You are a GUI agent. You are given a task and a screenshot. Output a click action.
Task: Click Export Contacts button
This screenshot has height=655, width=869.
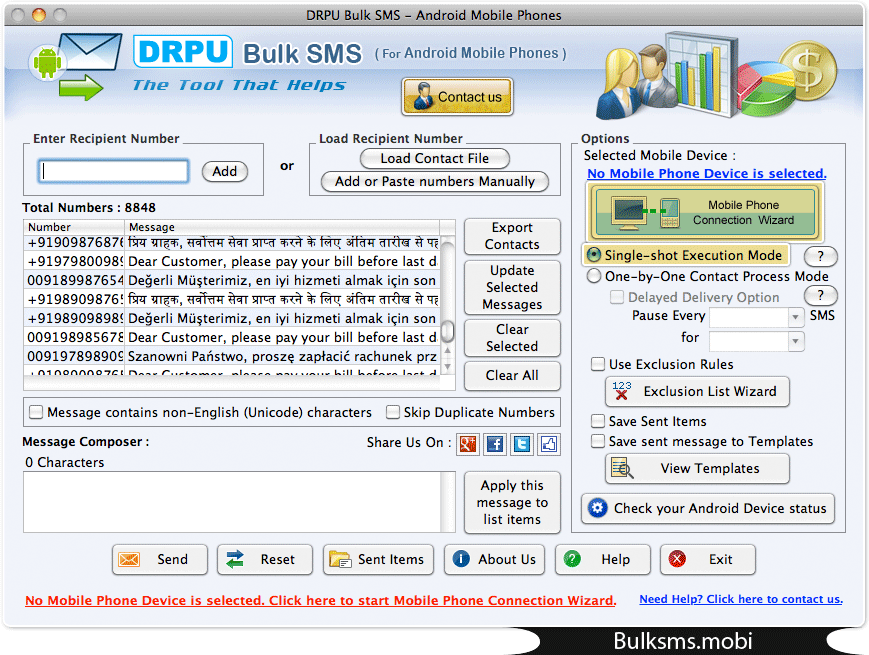(512, 236)
